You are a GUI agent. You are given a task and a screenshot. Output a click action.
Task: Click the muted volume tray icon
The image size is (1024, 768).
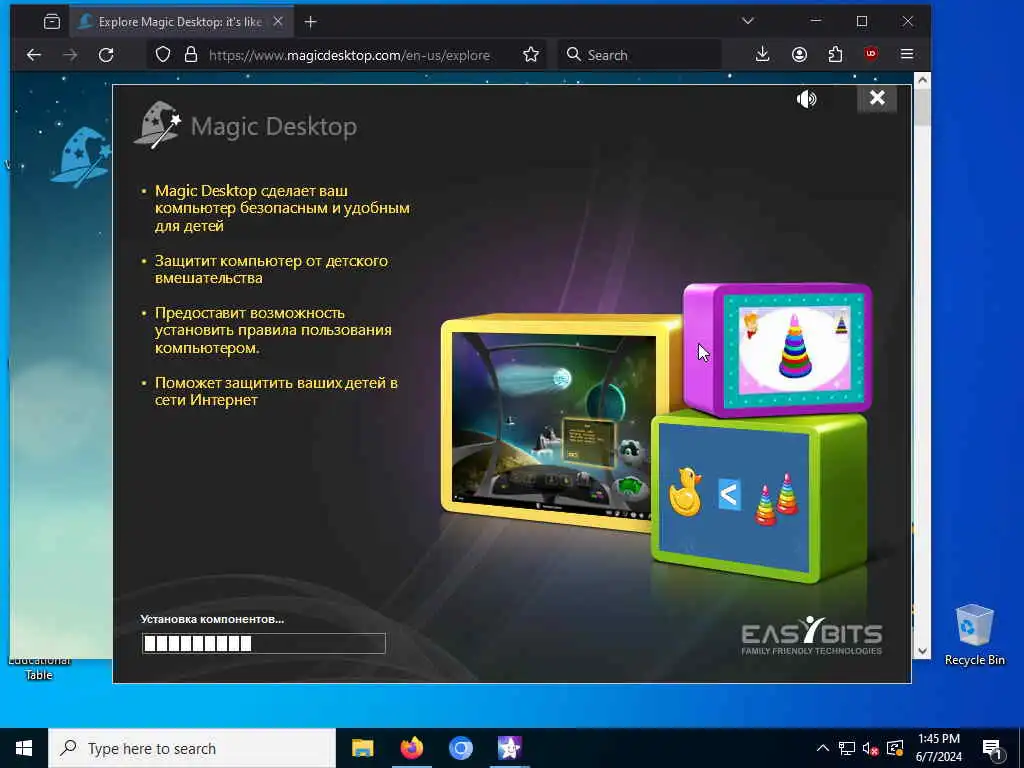click(871, 748)
